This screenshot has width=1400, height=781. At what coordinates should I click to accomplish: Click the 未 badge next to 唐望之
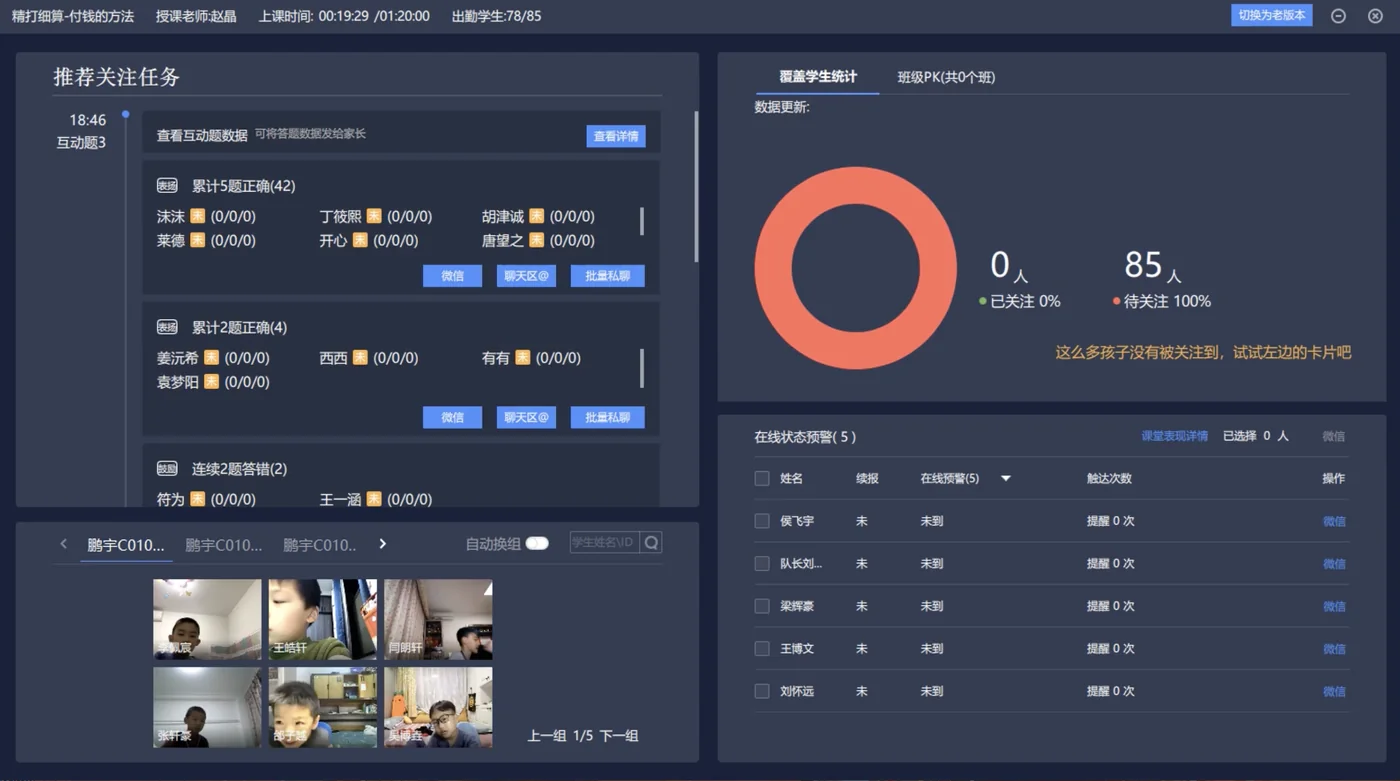click(537, 240)
